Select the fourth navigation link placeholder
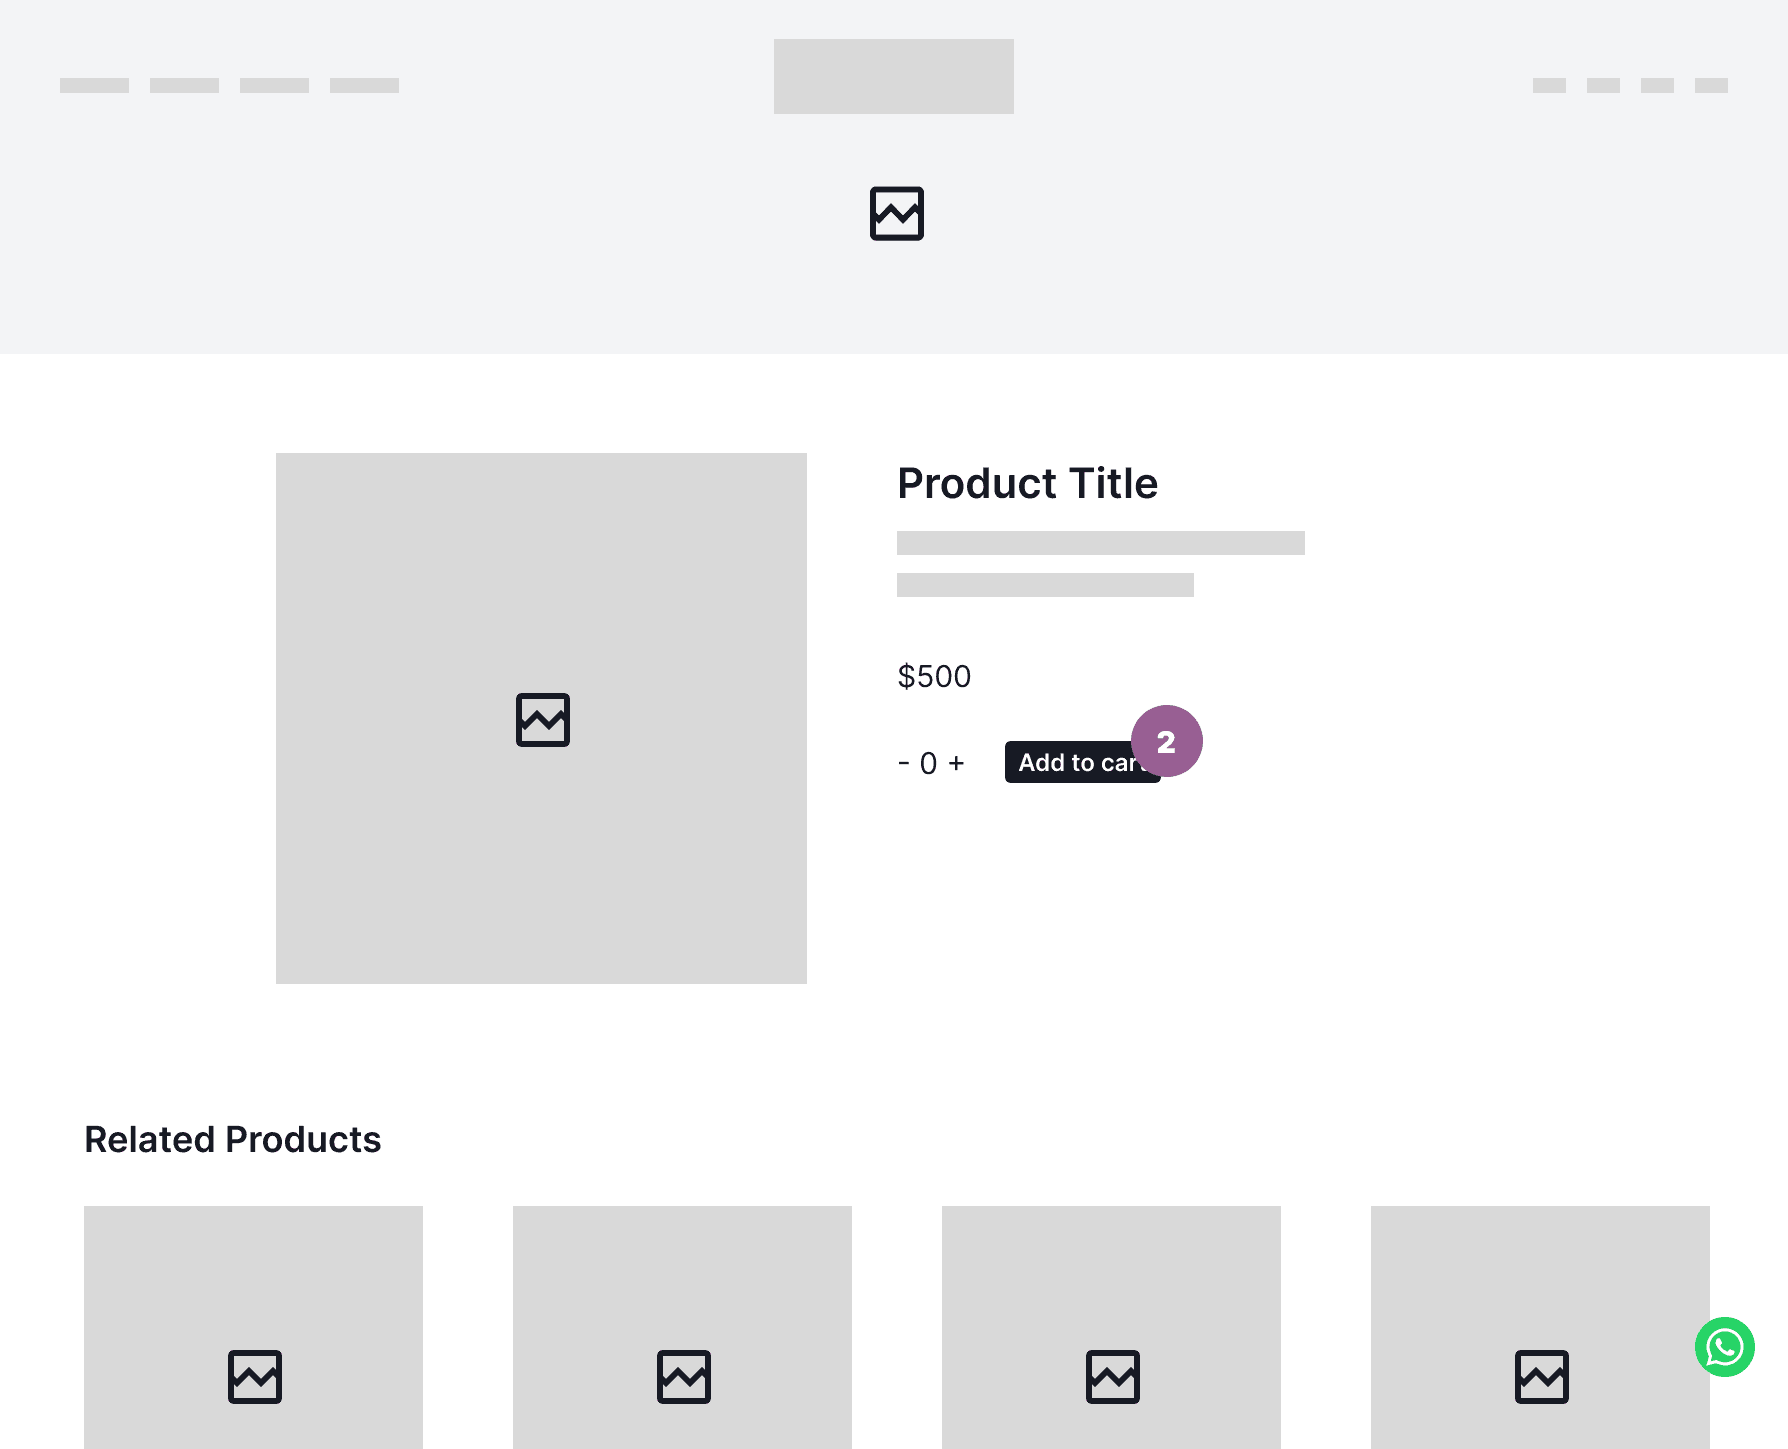Image resolution: width=1788 pixels, height=1449 pixels. 365,86
